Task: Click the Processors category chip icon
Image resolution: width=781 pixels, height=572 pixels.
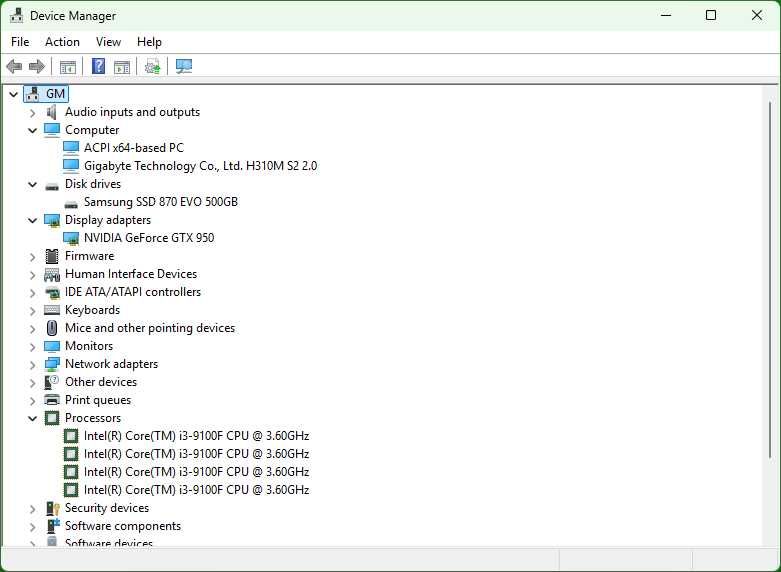Action: 52,418
